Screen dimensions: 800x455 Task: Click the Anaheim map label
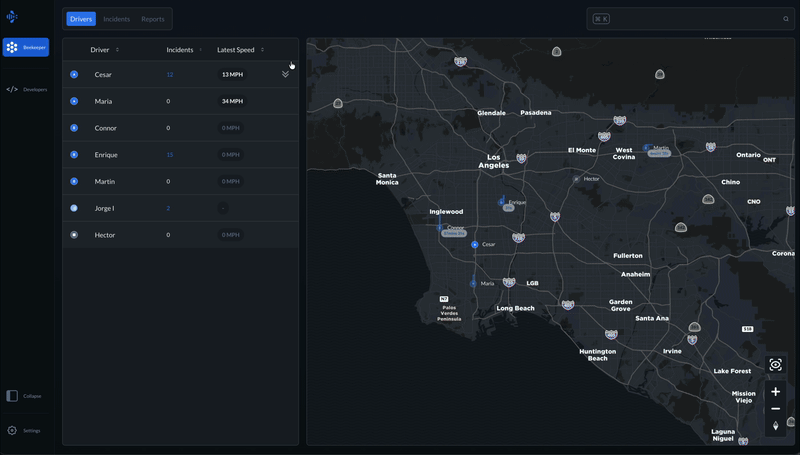pyautogui.click(x=635, y=274)
